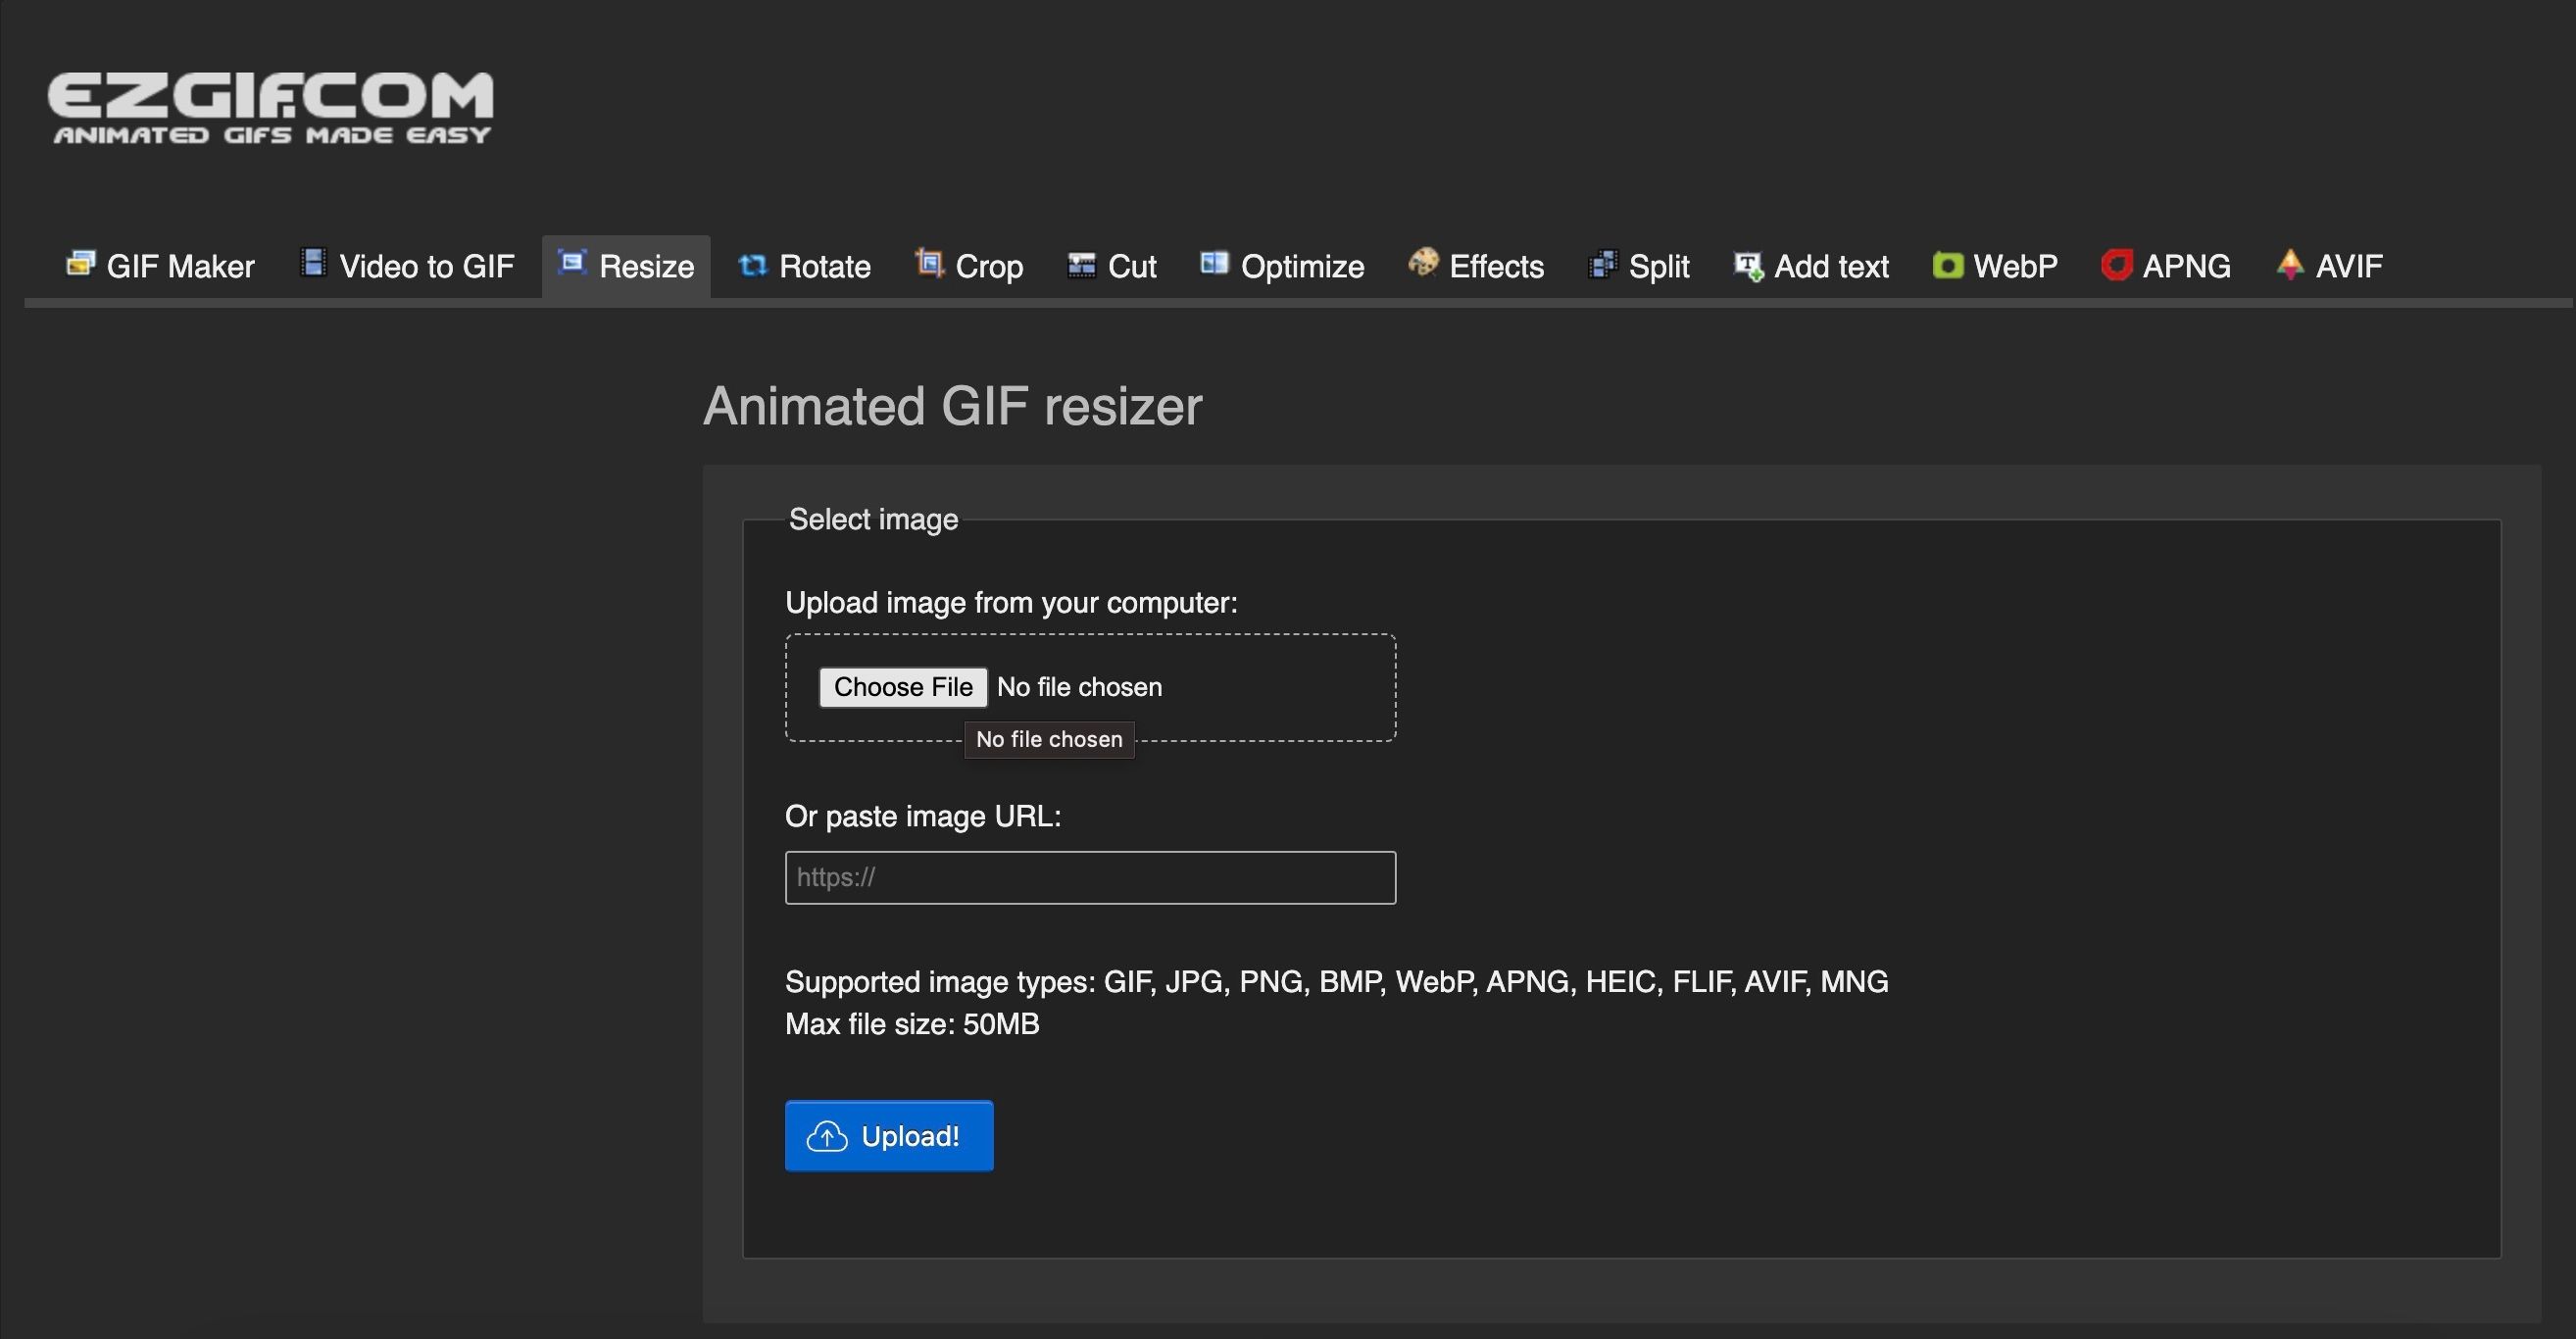Viewport: 2576px width, 1339px height.
Task: Go to the Split tab
Action: 1659,265
